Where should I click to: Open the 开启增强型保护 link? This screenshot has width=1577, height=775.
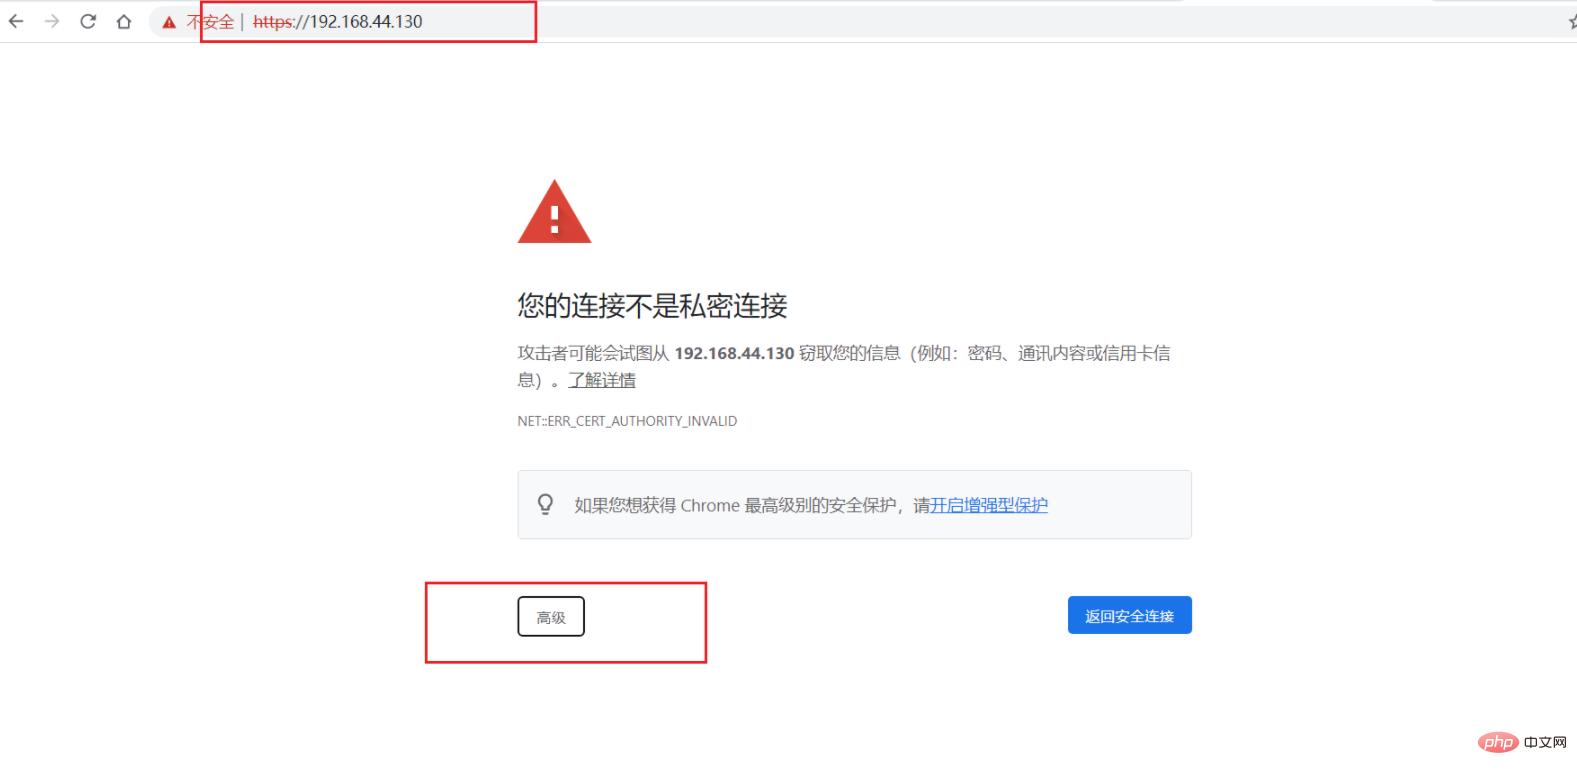point(989,505)
